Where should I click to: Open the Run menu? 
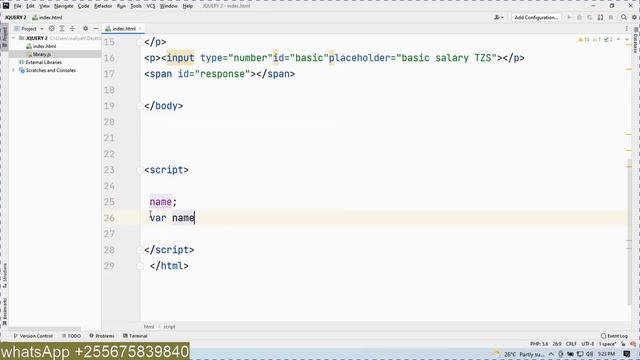pos(121,6)
